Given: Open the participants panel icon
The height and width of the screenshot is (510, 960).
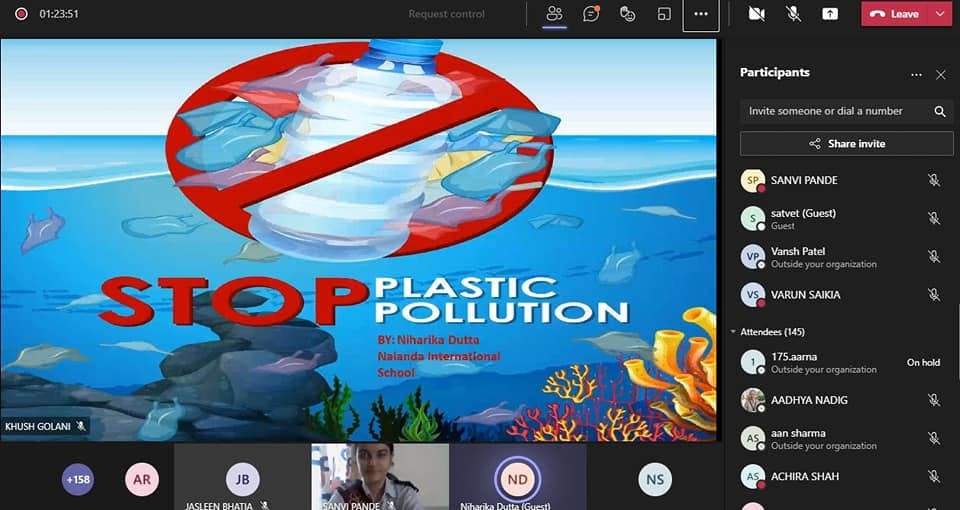Looking at the screenshot, I should pos(555,14).
